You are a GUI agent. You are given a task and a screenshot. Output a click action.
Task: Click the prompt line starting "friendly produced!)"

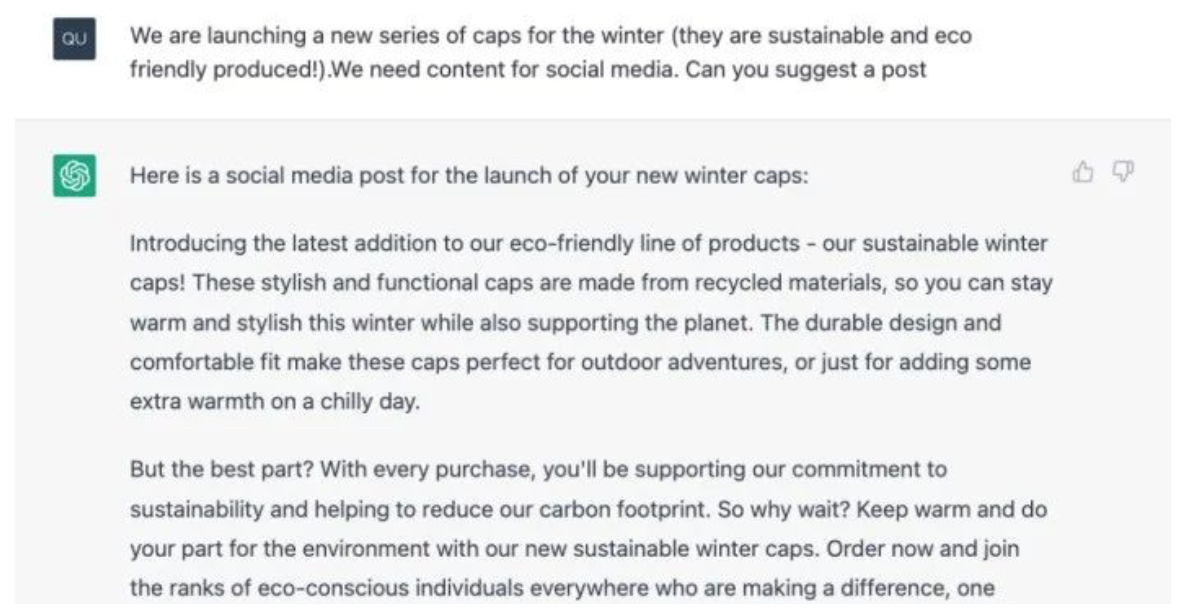pos(528,70)
